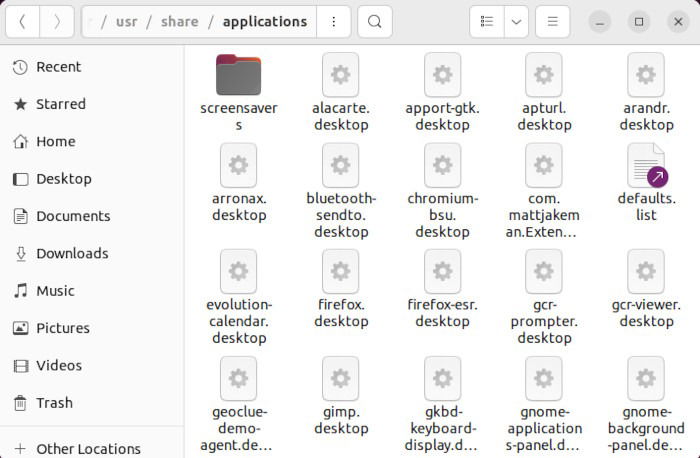Go forward with the right arrow button
This screenshot has height=458, width=700.
tap(57, 21)
